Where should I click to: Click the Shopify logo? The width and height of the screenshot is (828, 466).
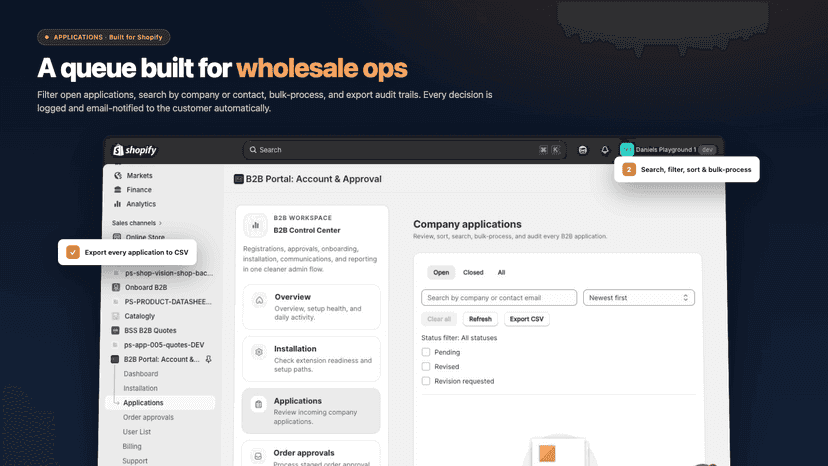tap(135, 150)
